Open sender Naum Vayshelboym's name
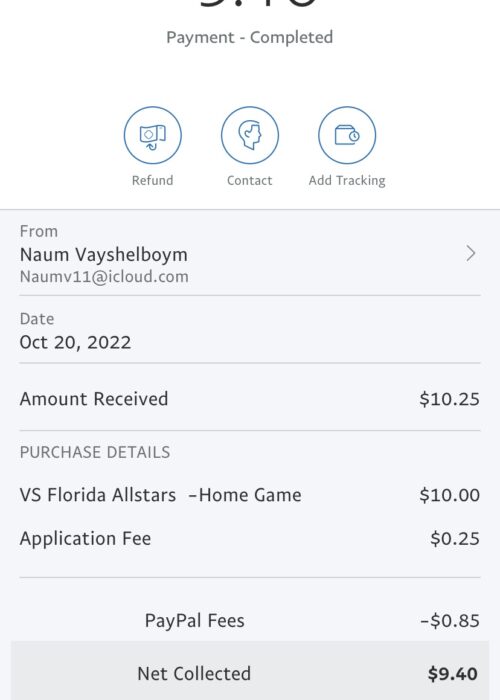Screen dimensions: 500x700 104,254
